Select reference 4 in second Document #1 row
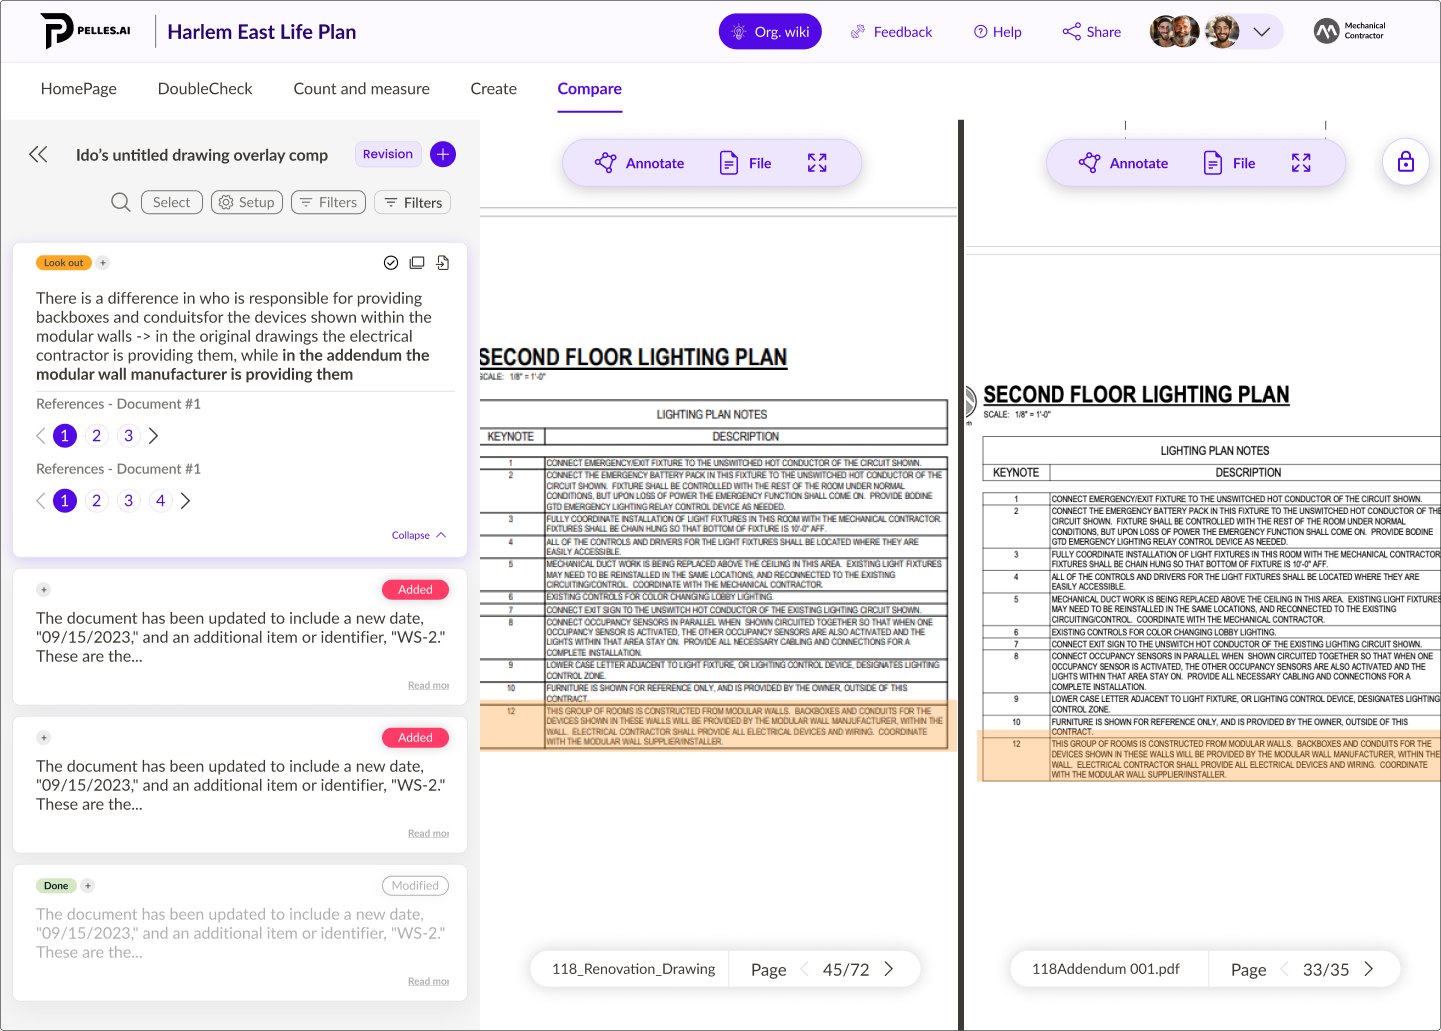The image size is (1441, 1031). [161, 501]
